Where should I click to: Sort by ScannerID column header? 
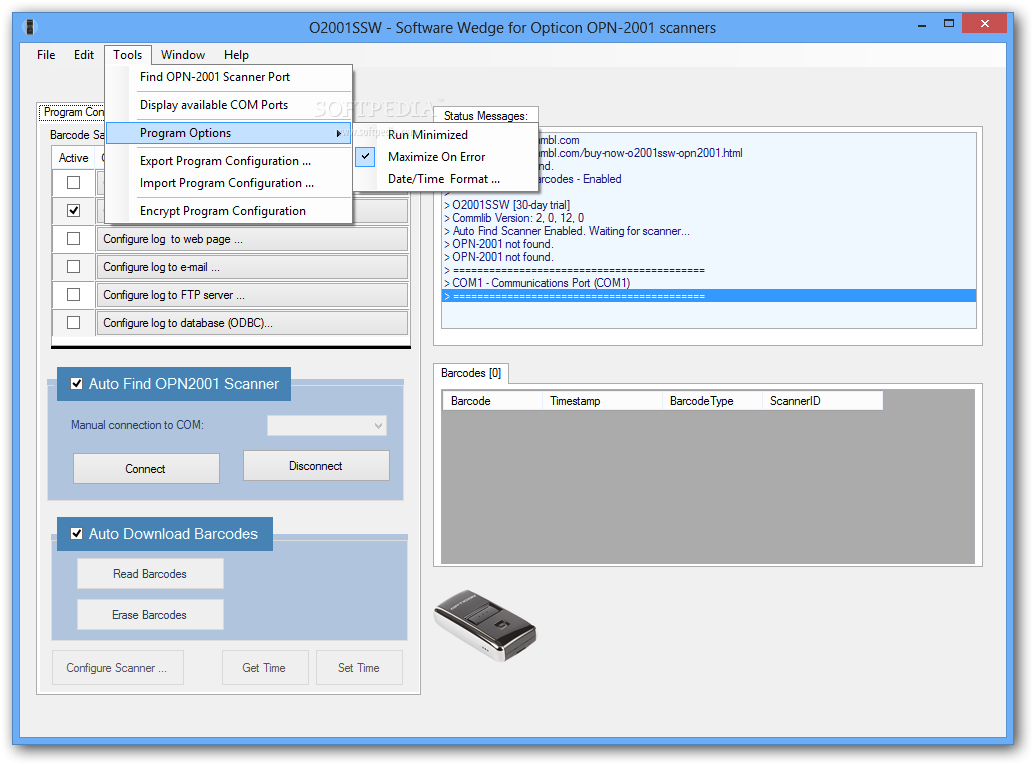point(822,401)
